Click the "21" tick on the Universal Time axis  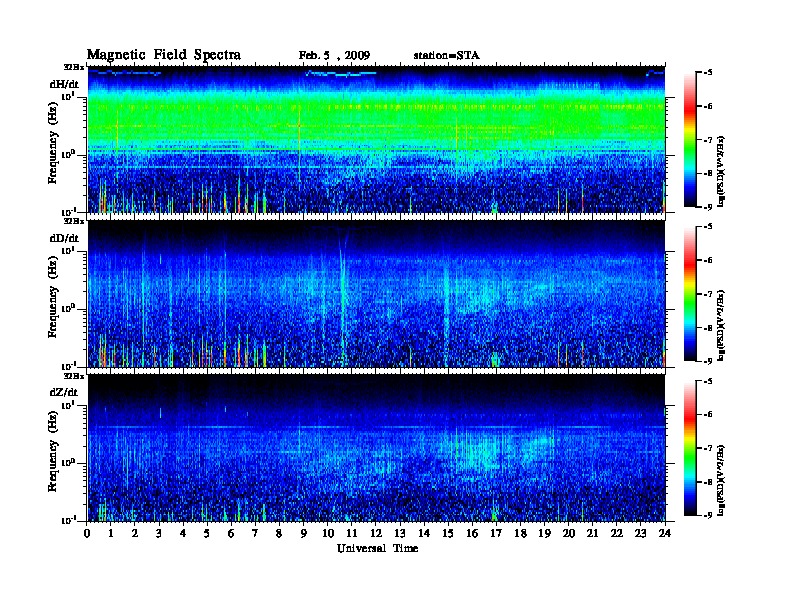pyautogui.click(x=592, y=534)
